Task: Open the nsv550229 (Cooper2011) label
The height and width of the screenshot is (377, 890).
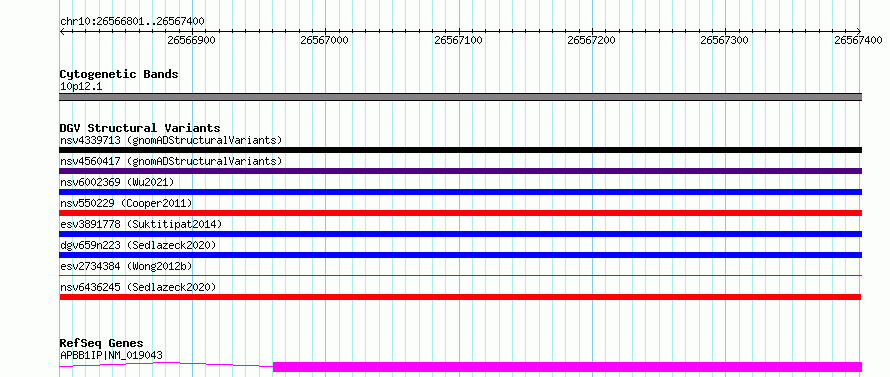Action: coord(126,203)
